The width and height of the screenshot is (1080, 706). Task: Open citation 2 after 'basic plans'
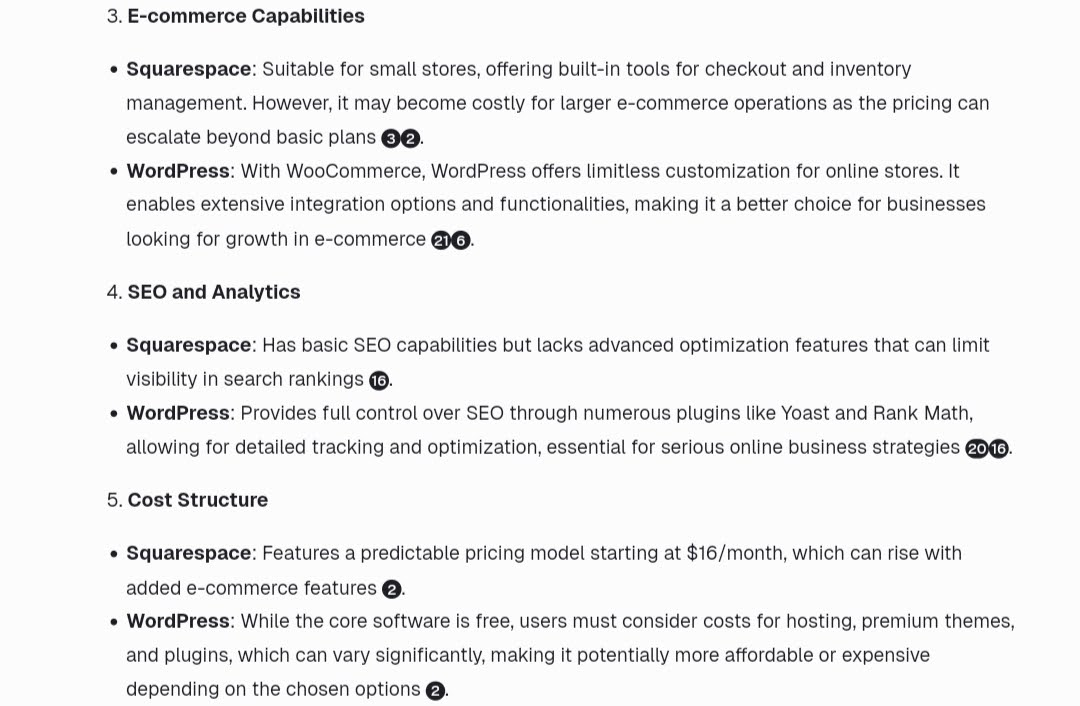(x=411, y=138)
